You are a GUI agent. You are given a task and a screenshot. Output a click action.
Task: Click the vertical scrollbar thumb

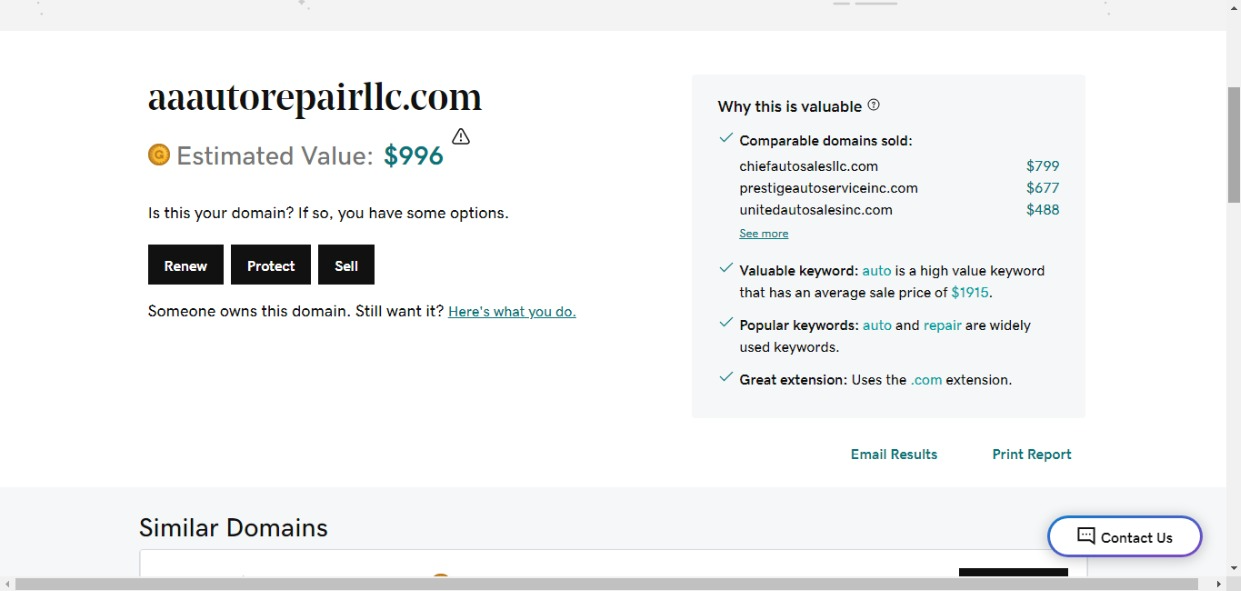point(1233,145)
